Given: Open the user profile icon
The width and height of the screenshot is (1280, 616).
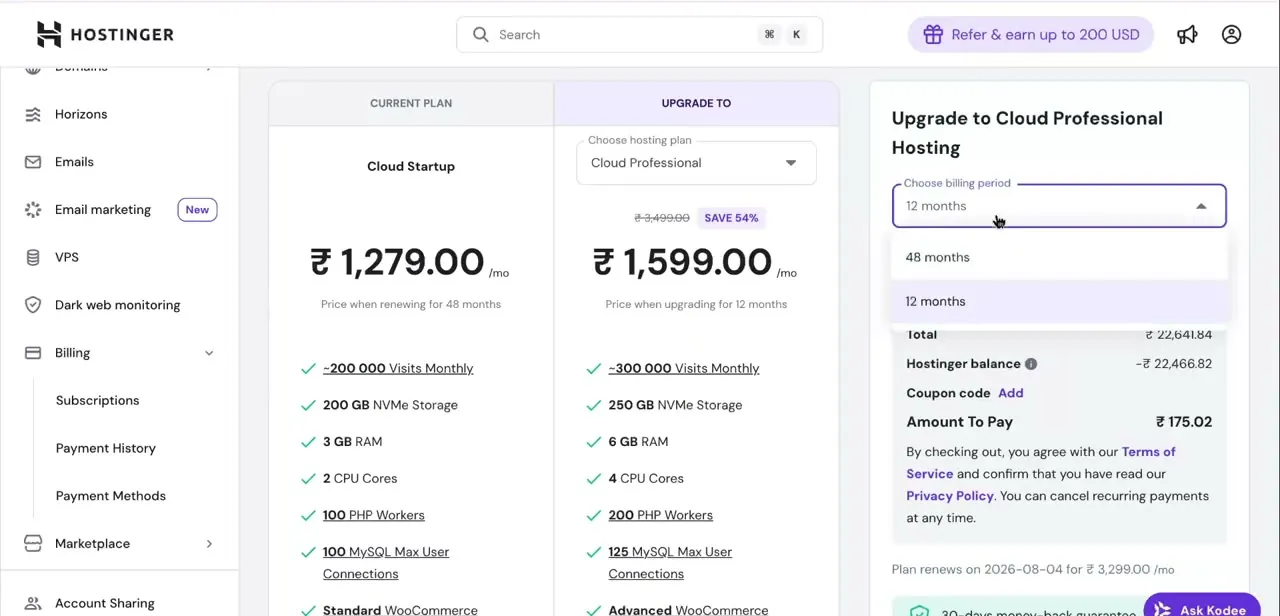Looking at the screenshot, I should [x=1232, y=34].
